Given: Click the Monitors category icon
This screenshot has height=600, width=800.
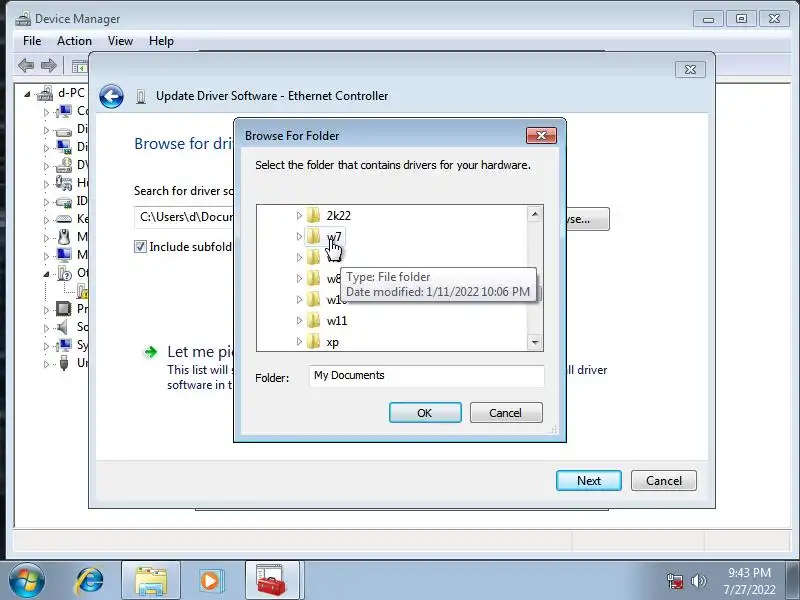Looking at the screenshot, I should 64,255.
